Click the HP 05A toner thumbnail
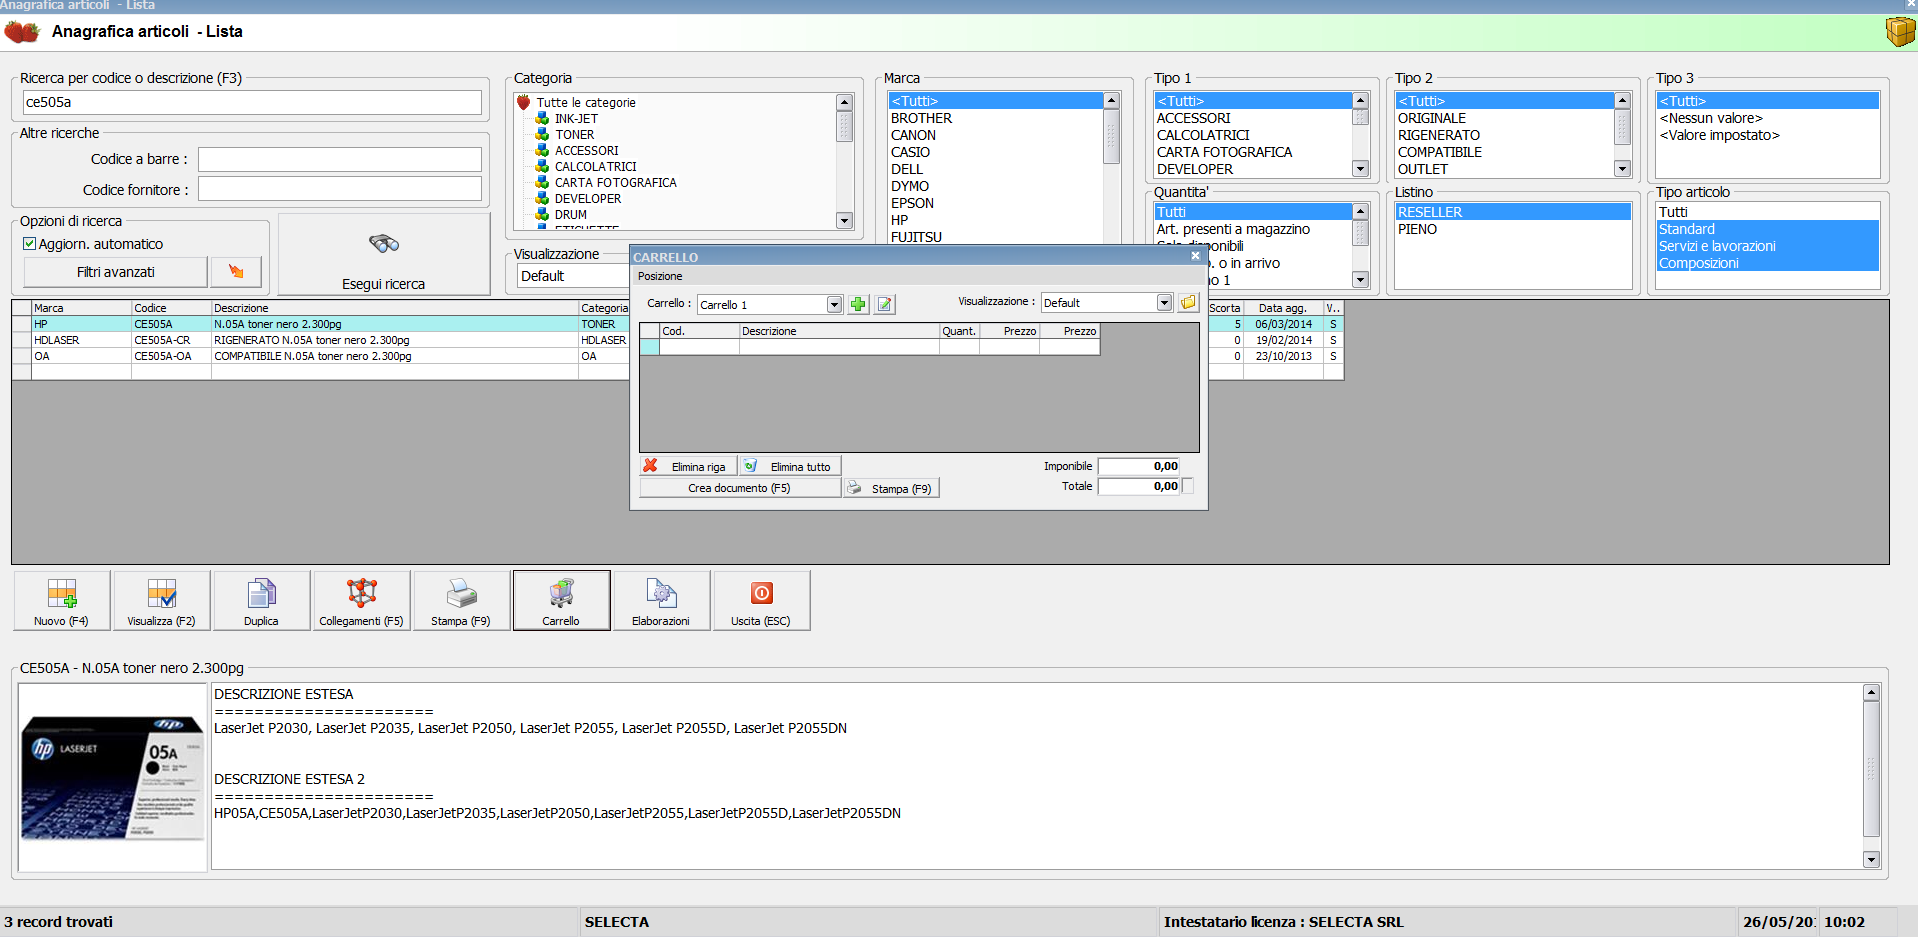This screenshot has width=1918, height=937. click(x=112, y=777)
